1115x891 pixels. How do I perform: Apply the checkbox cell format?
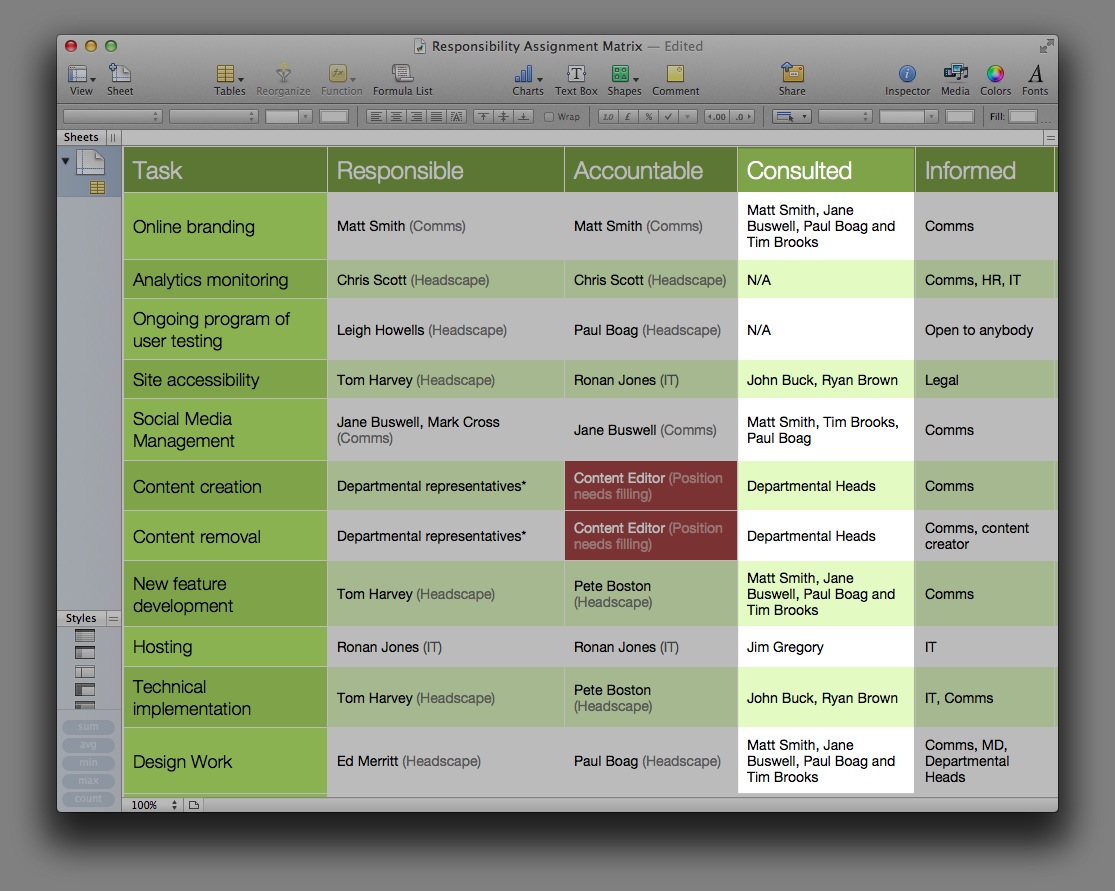pos(668,117)
